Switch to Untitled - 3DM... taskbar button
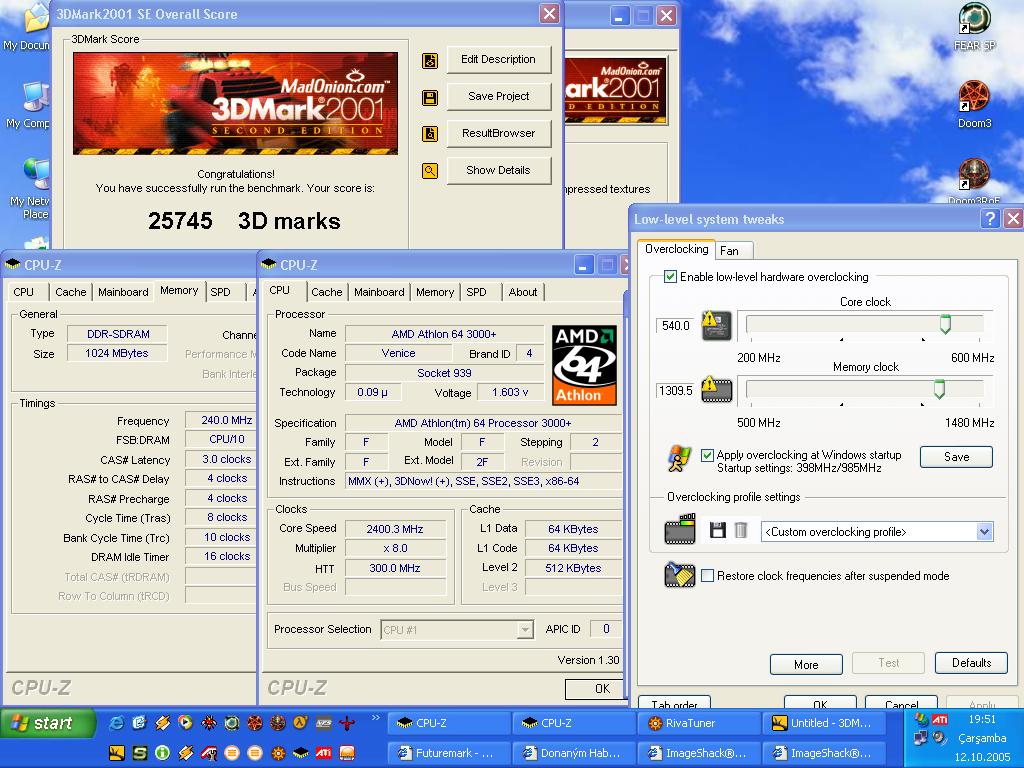Screen dimensions: 1024x768 coord(824,723)
